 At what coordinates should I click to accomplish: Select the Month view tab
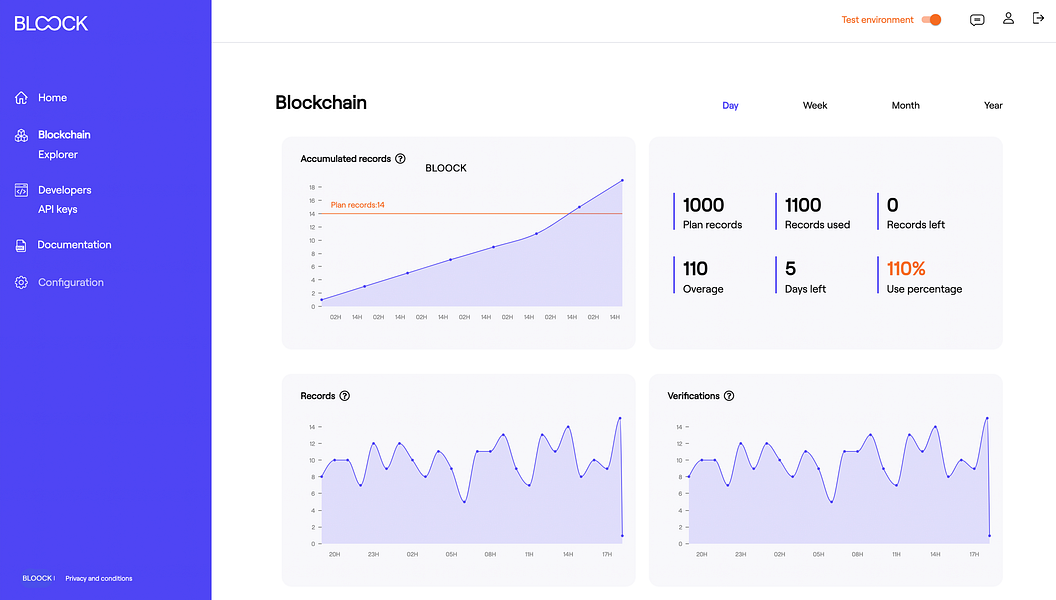[905, 105]
